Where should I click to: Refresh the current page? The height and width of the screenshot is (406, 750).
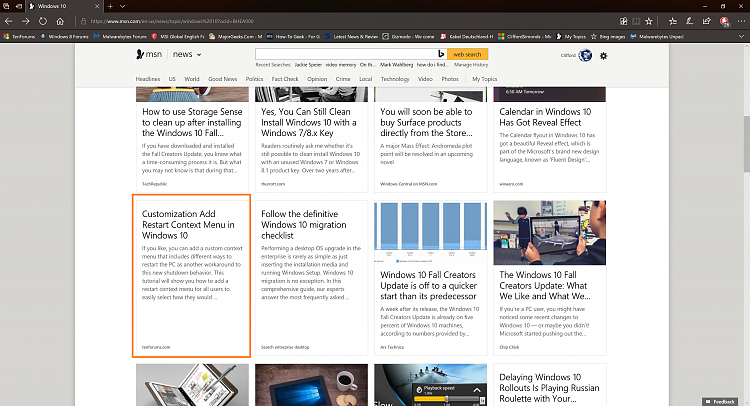pyautogui.click(x=43, y=21)
